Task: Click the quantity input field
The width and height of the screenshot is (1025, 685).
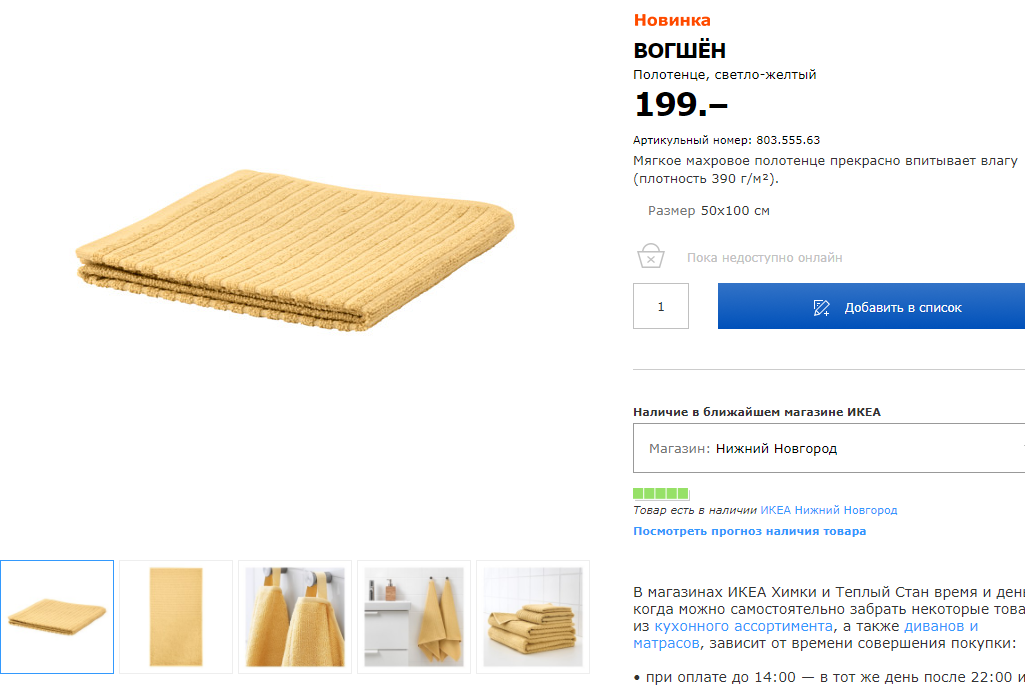Action: 660,306
